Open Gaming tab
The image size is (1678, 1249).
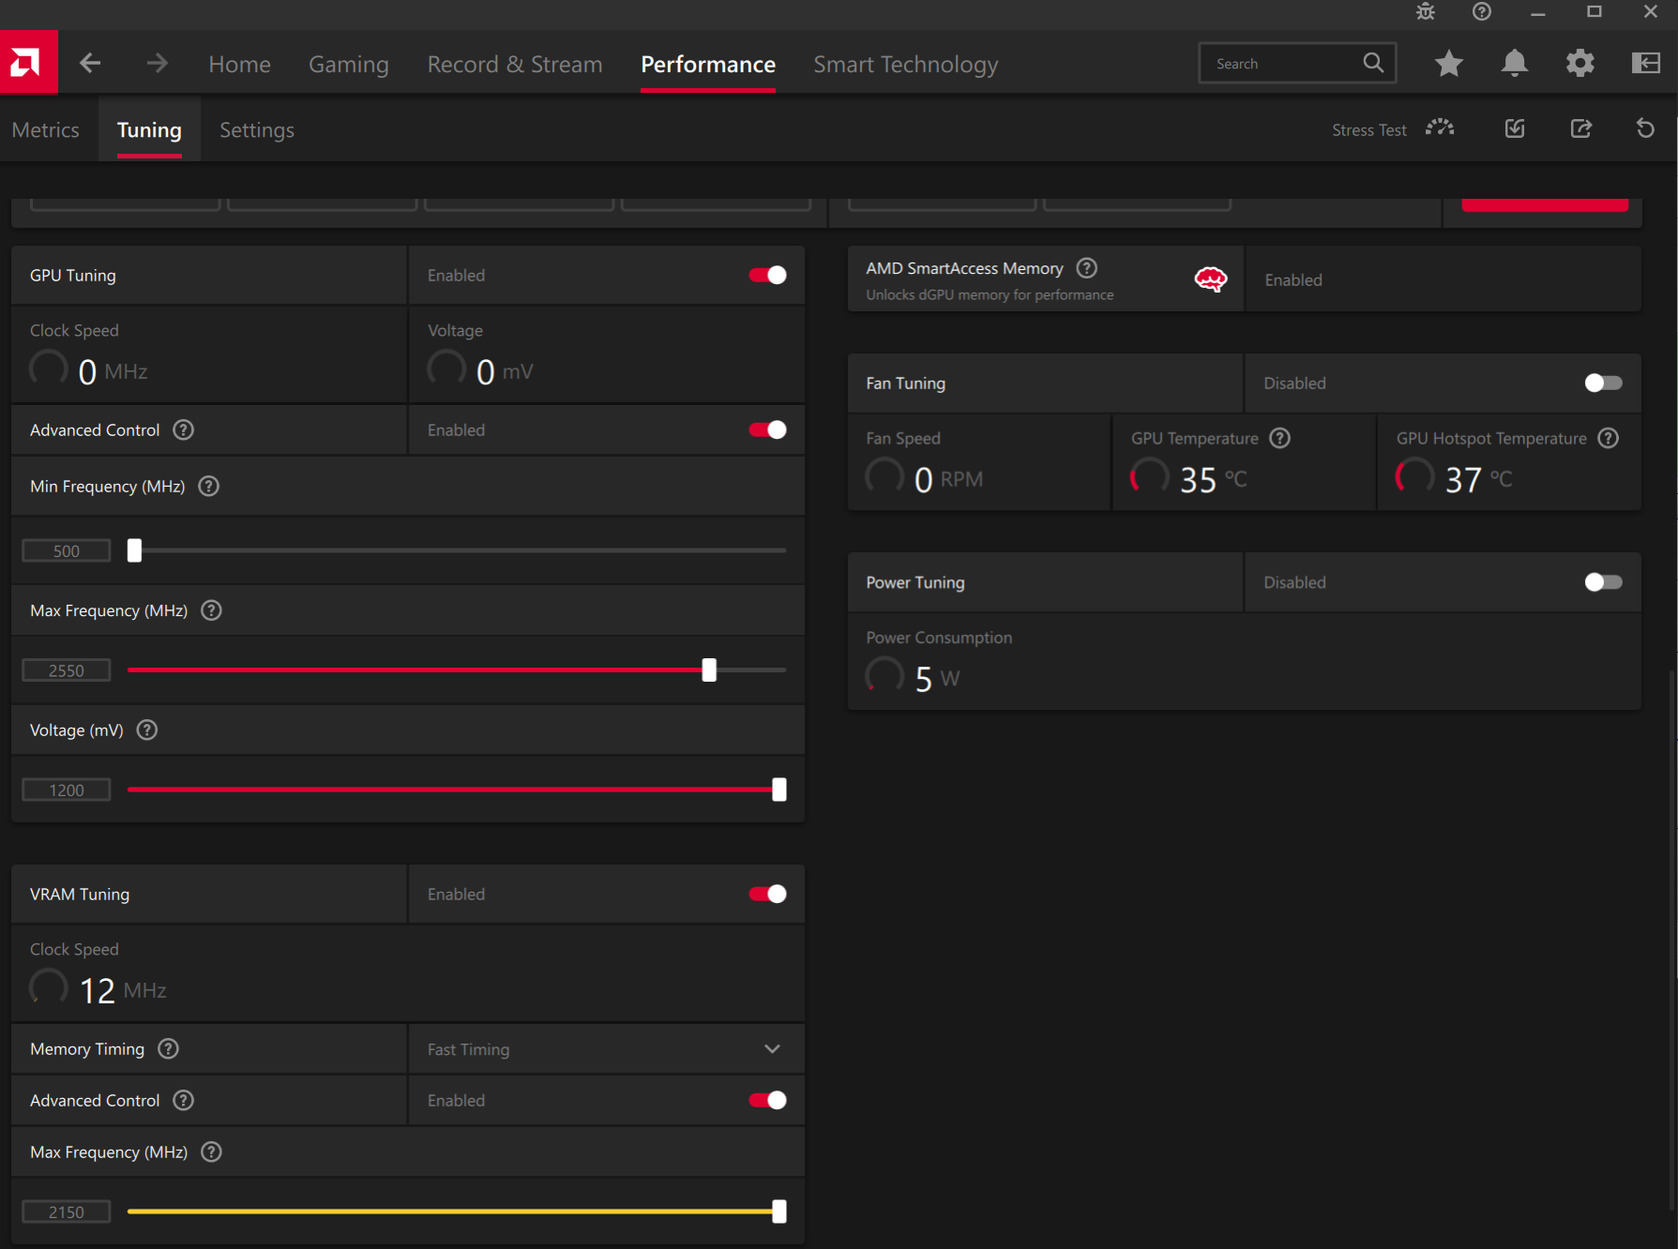348,64
